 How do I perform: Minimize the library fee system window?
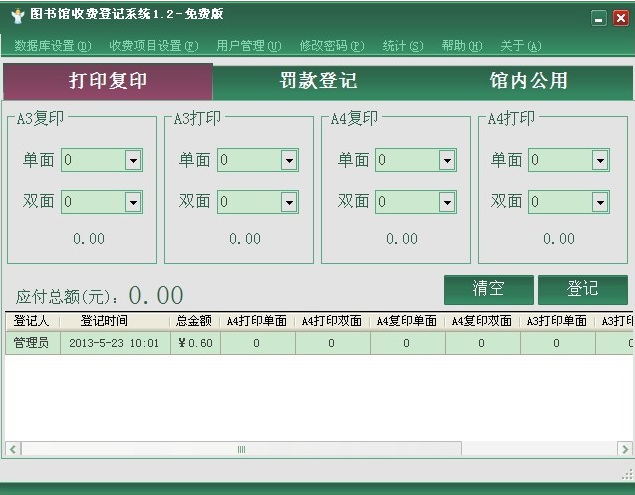tap(599, 18)
